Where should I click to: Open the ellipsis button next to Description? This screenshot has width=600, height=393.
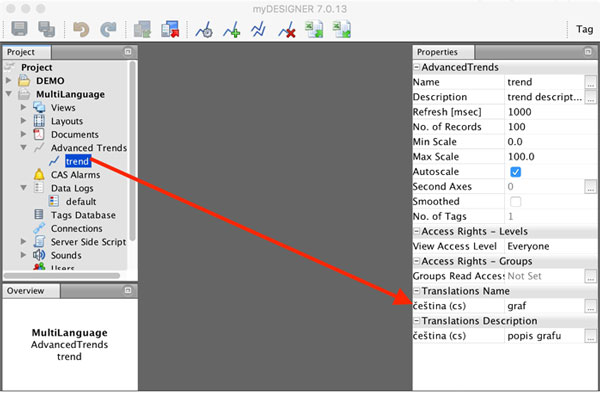[x=590, y=97]
